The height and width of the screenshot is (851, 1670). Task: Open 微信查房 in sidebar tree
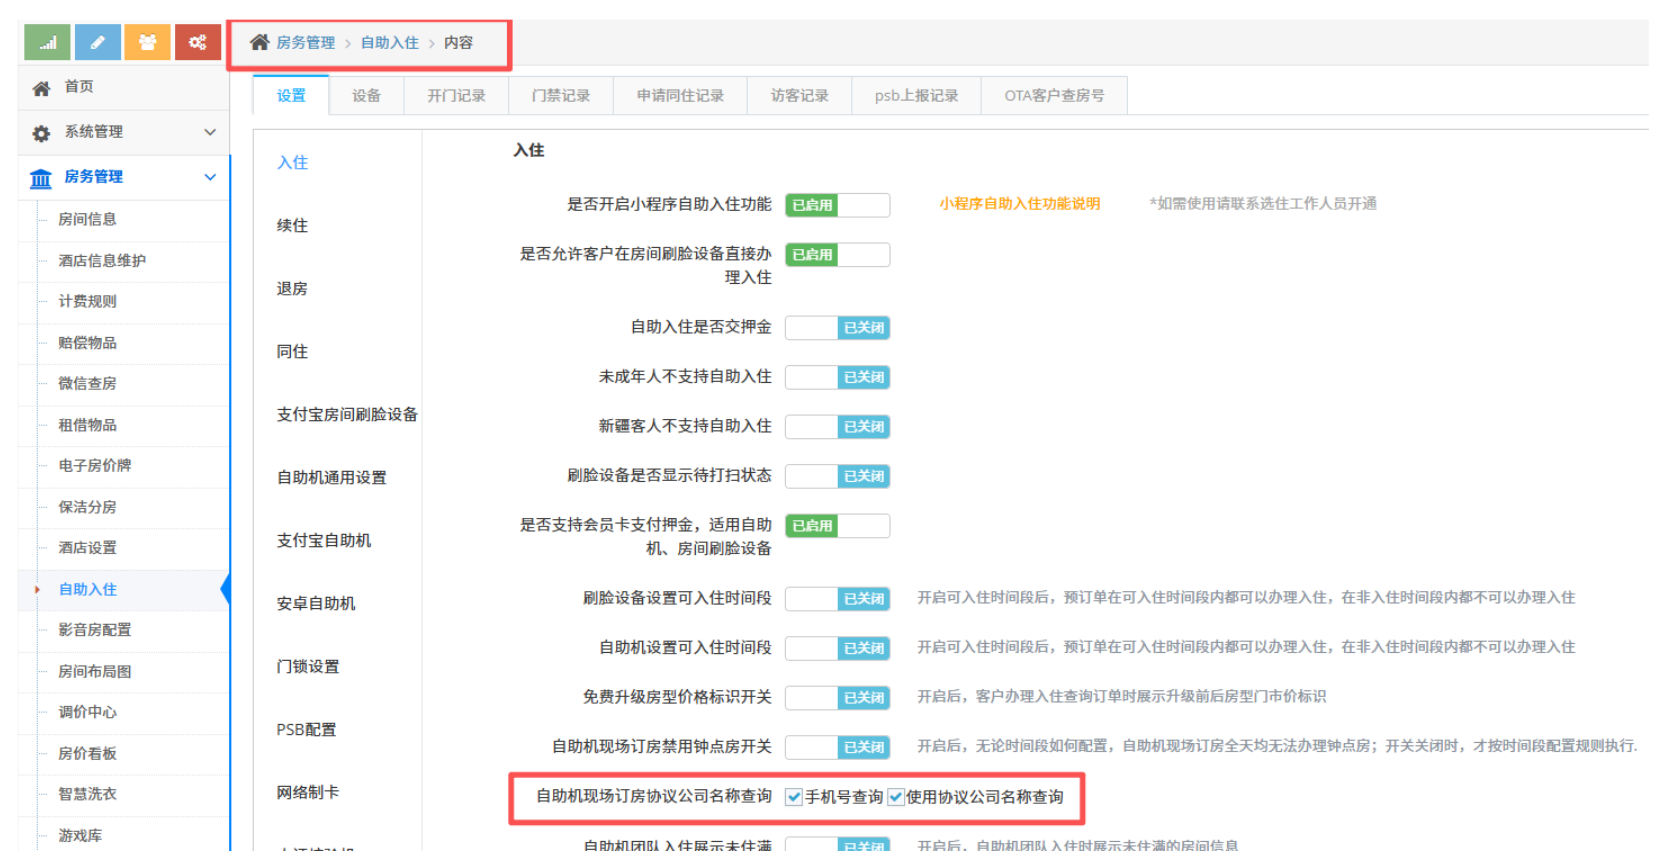(87, 383)
